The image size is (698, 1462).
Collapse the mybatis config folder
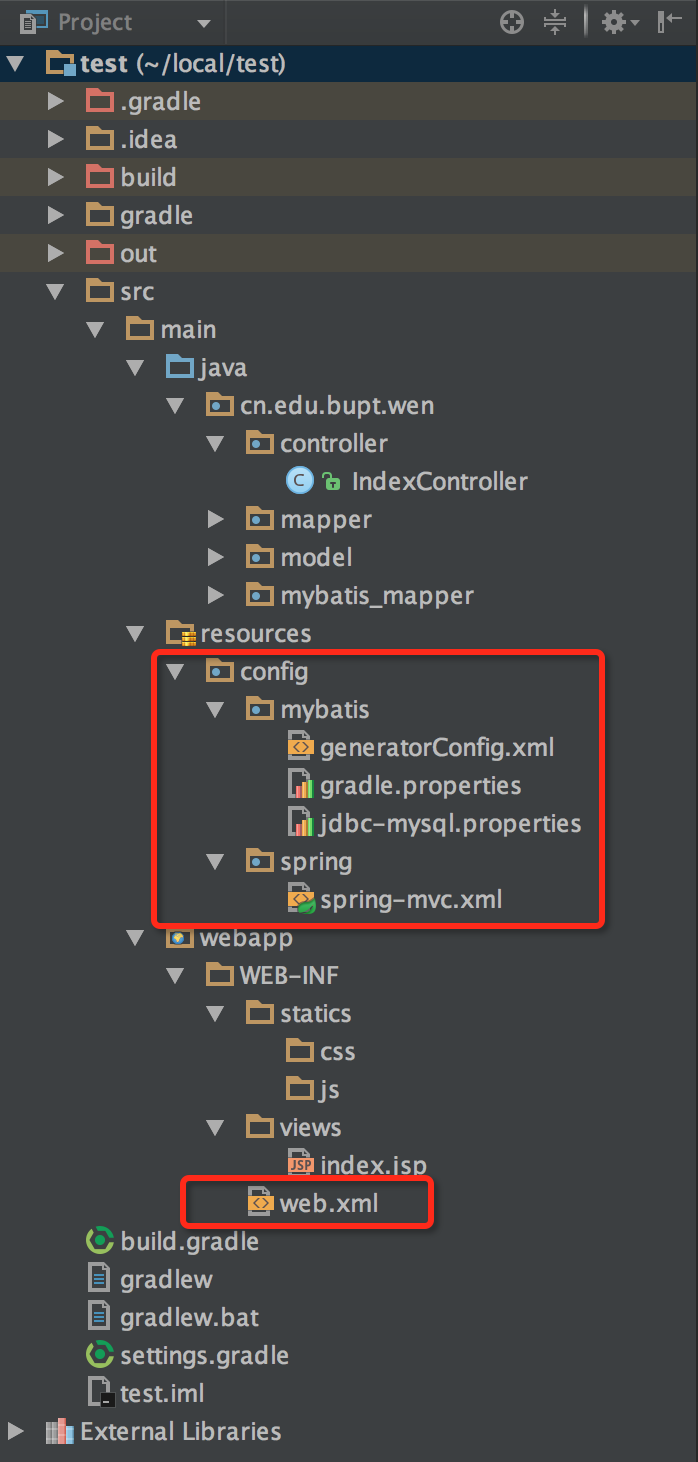(x=215, y=709)
